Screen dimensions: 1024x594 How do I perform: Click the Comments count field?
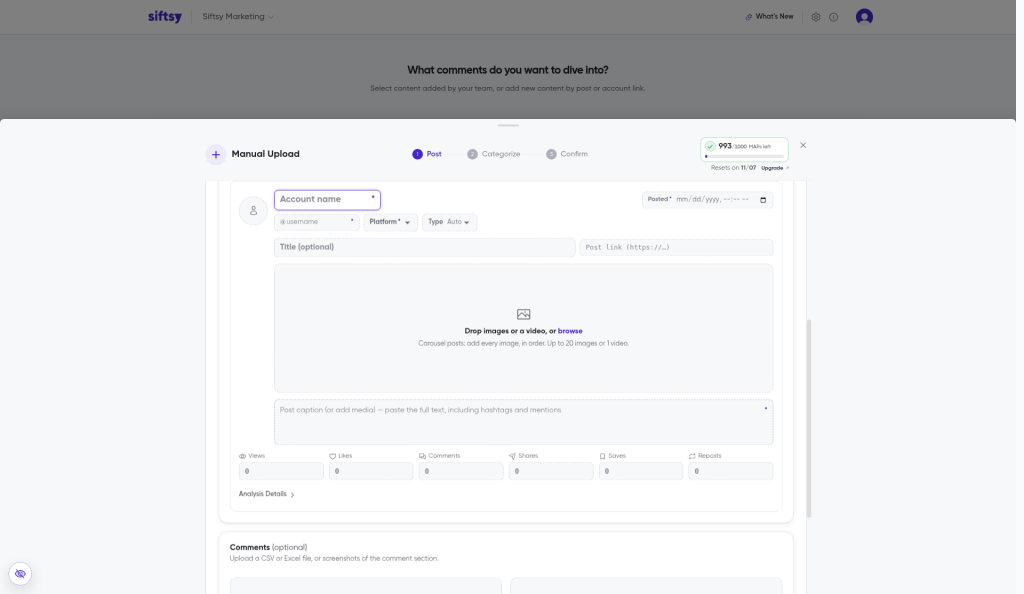[x=461, y=471]
